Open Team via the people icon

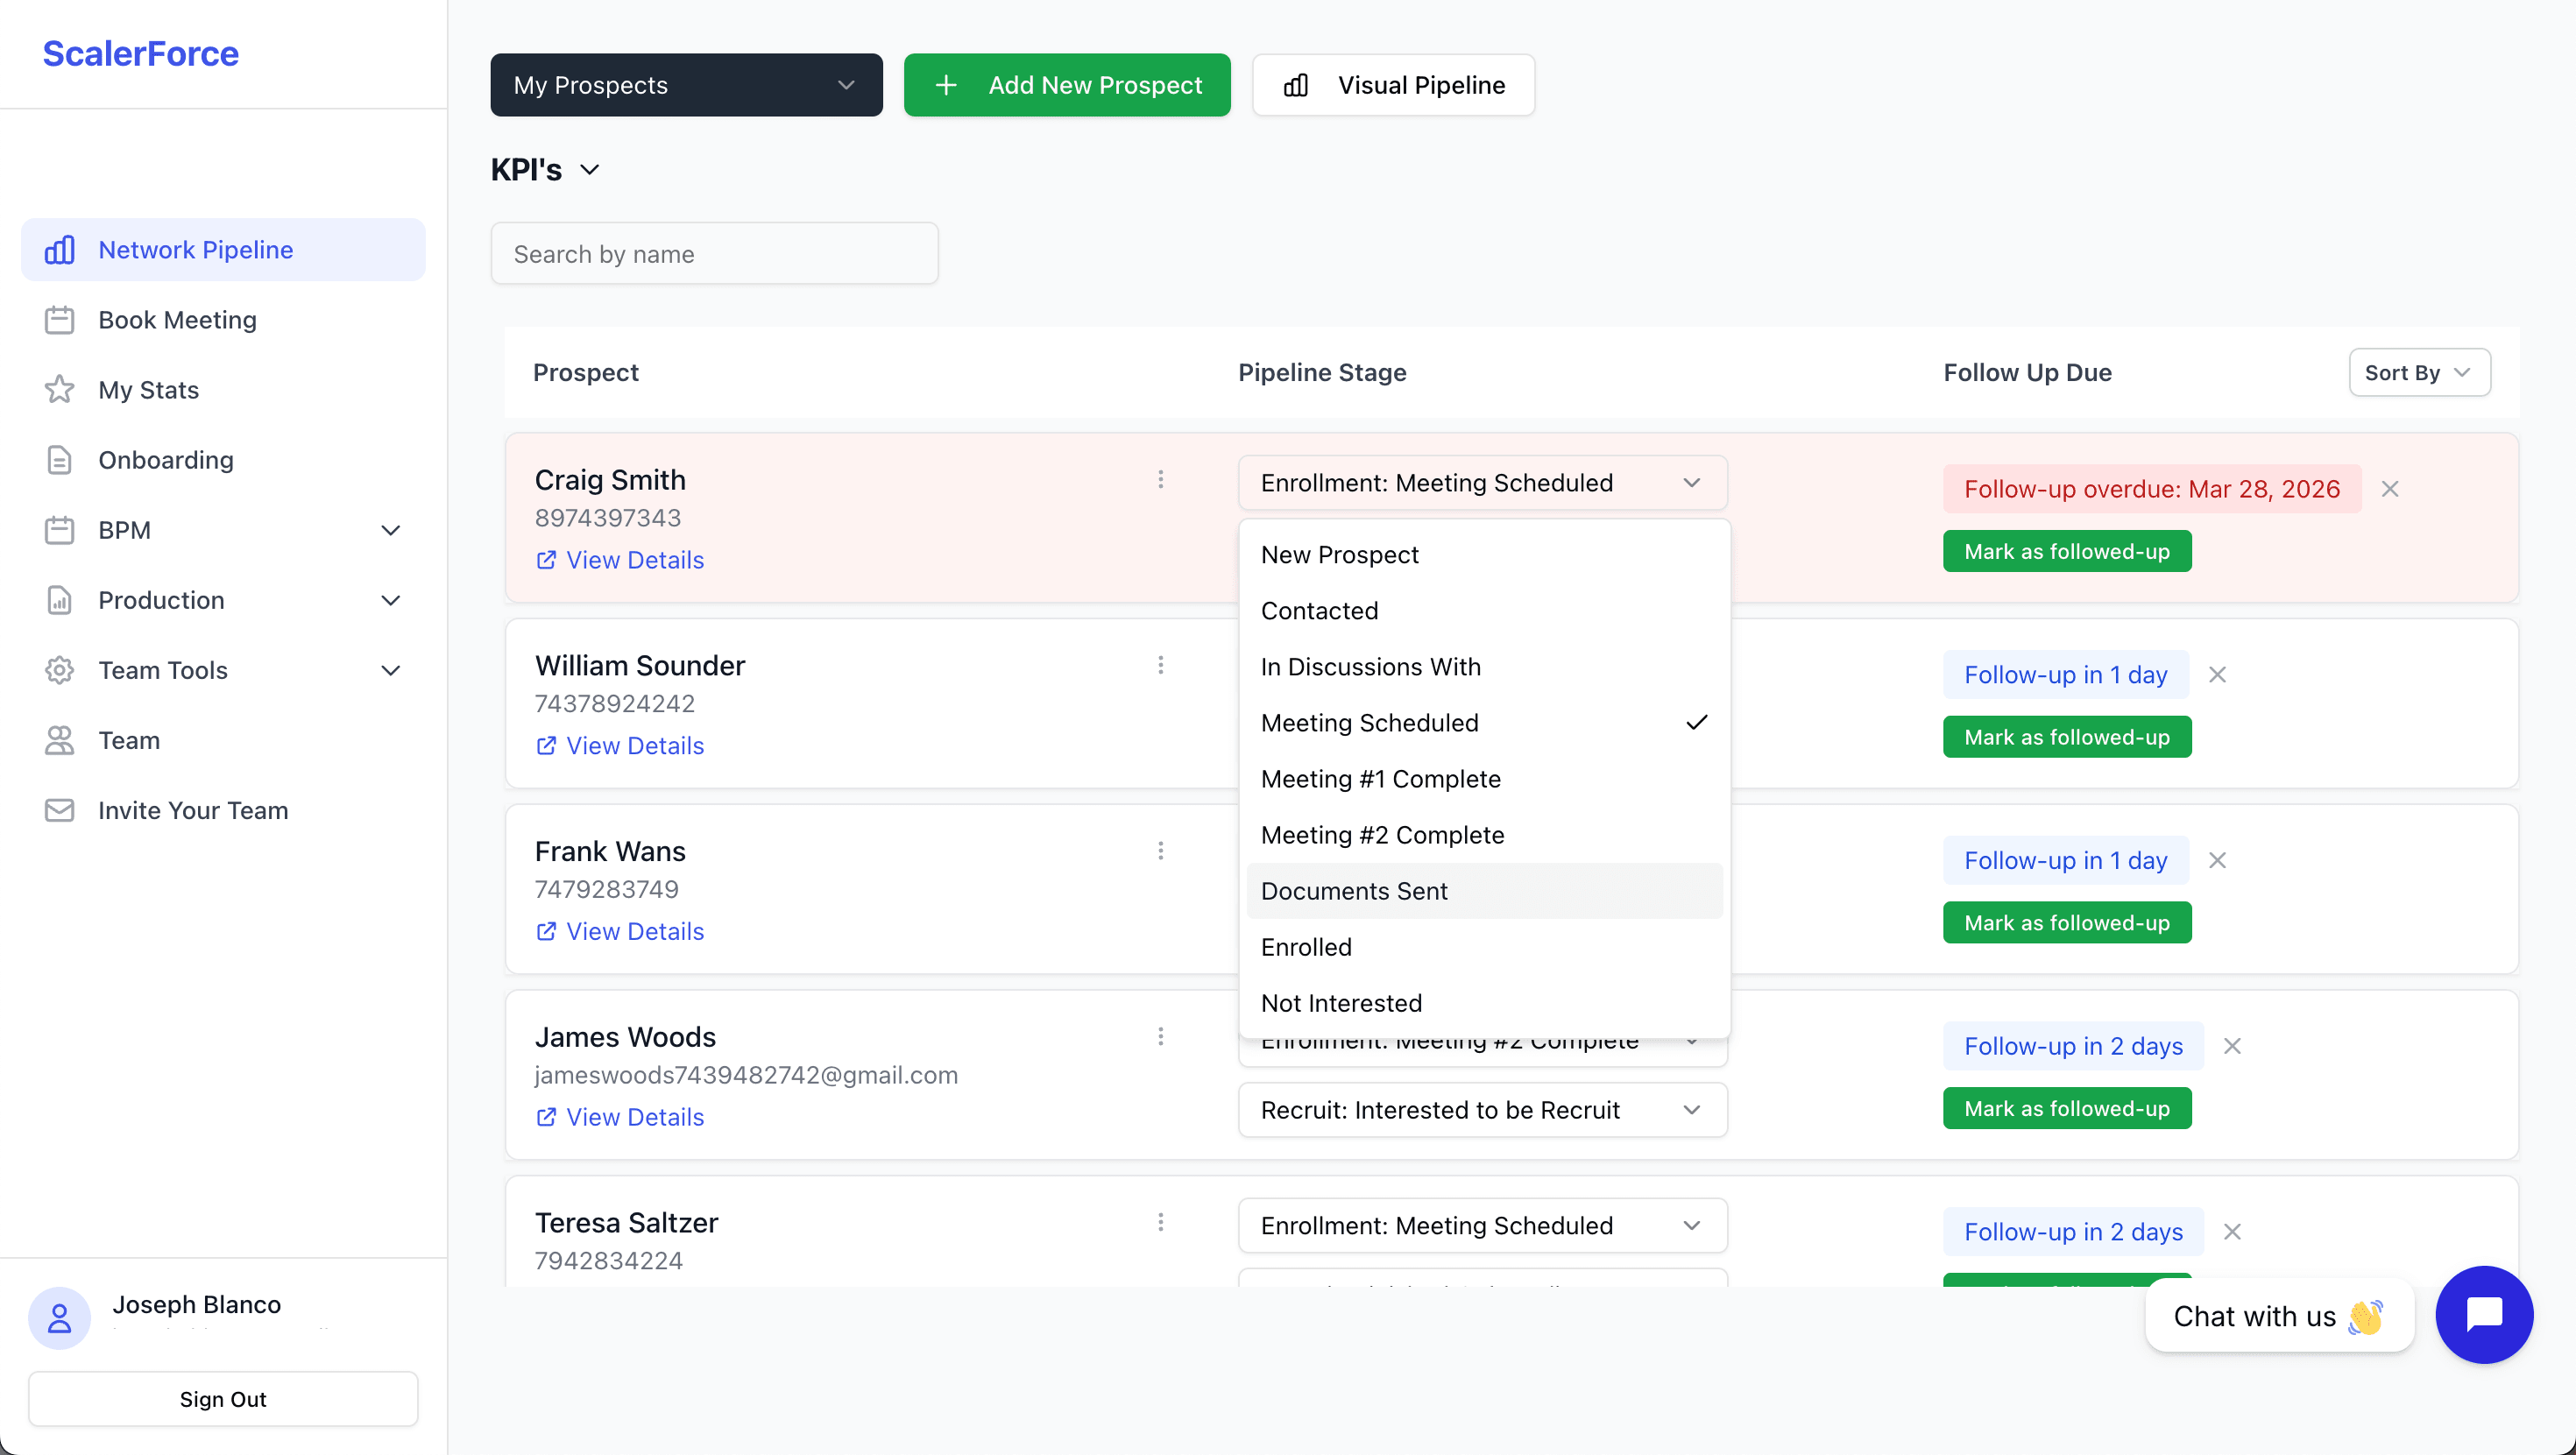(60, 740)
